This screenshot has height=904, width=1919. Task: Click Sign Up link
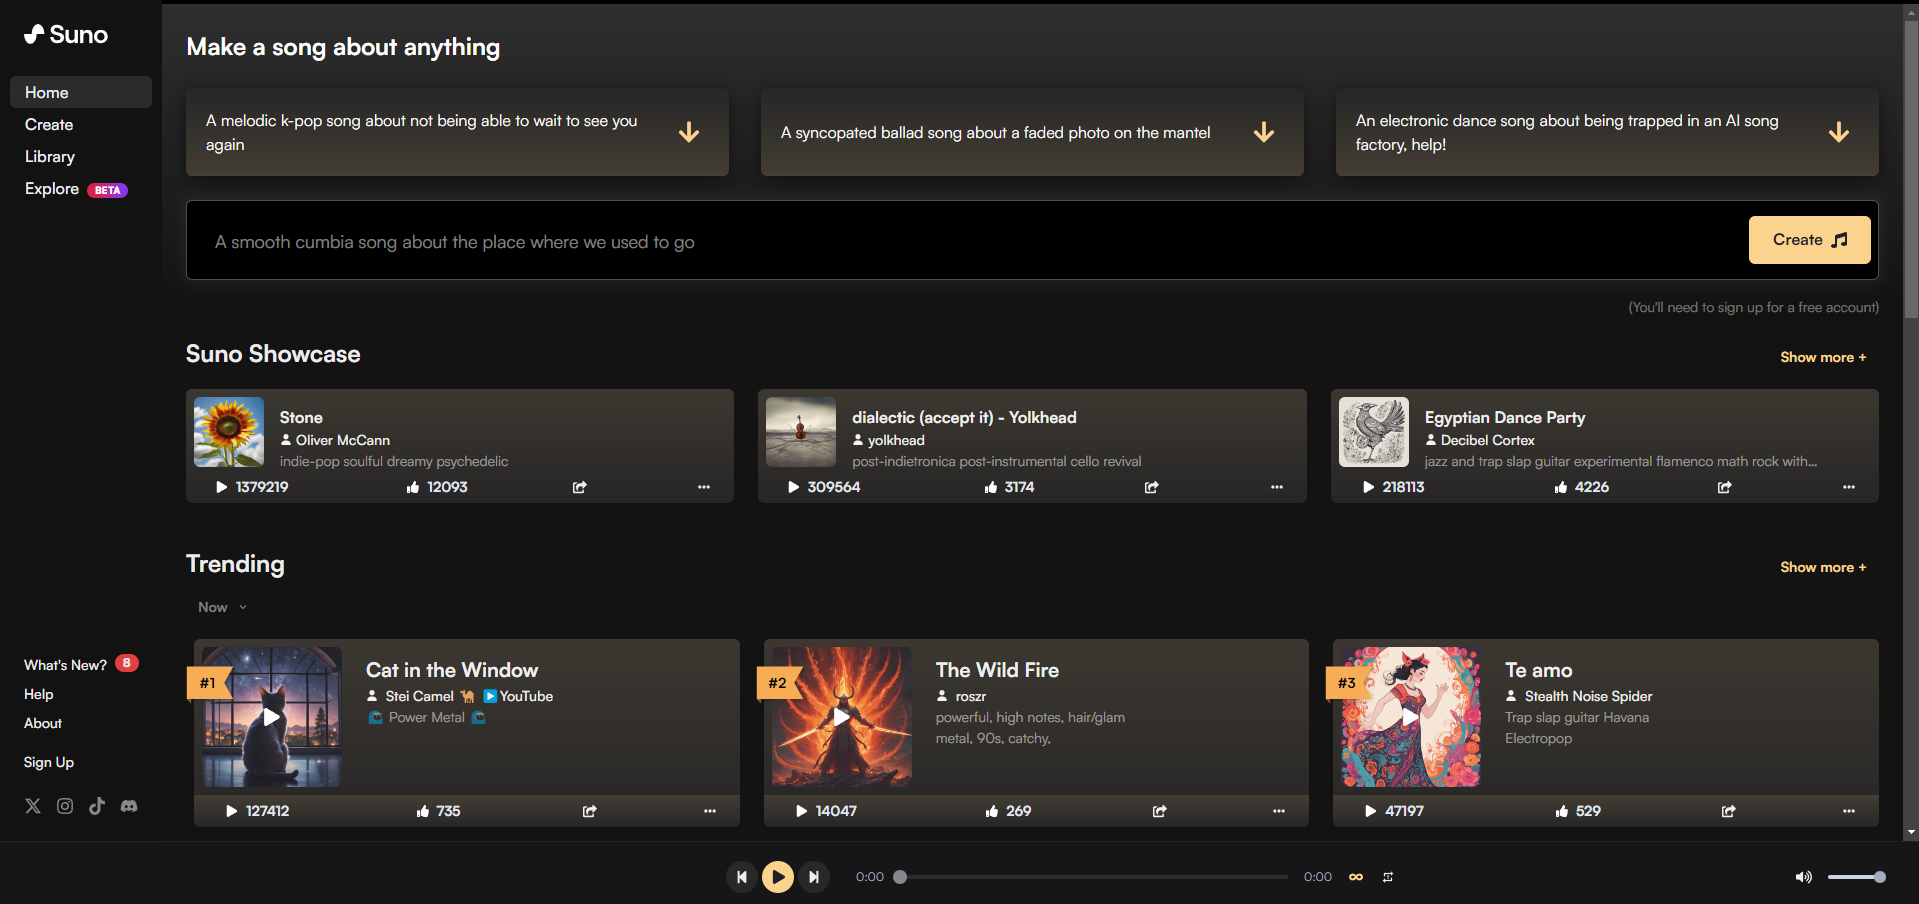[x=49, y=762]
